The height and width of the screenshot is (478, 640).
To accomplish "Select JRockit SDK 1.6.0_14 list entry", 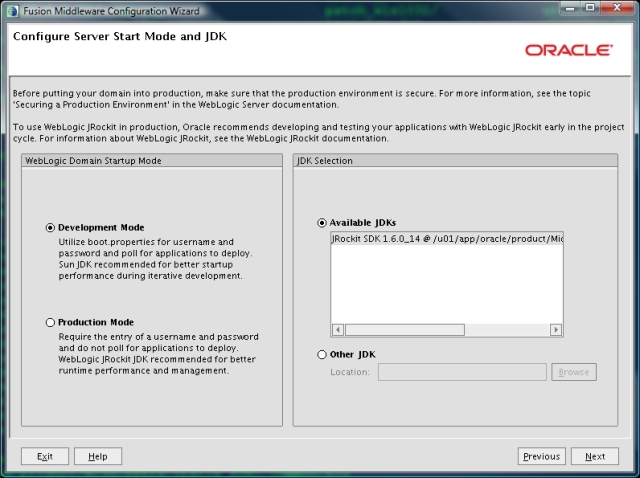I will [447, 239].
